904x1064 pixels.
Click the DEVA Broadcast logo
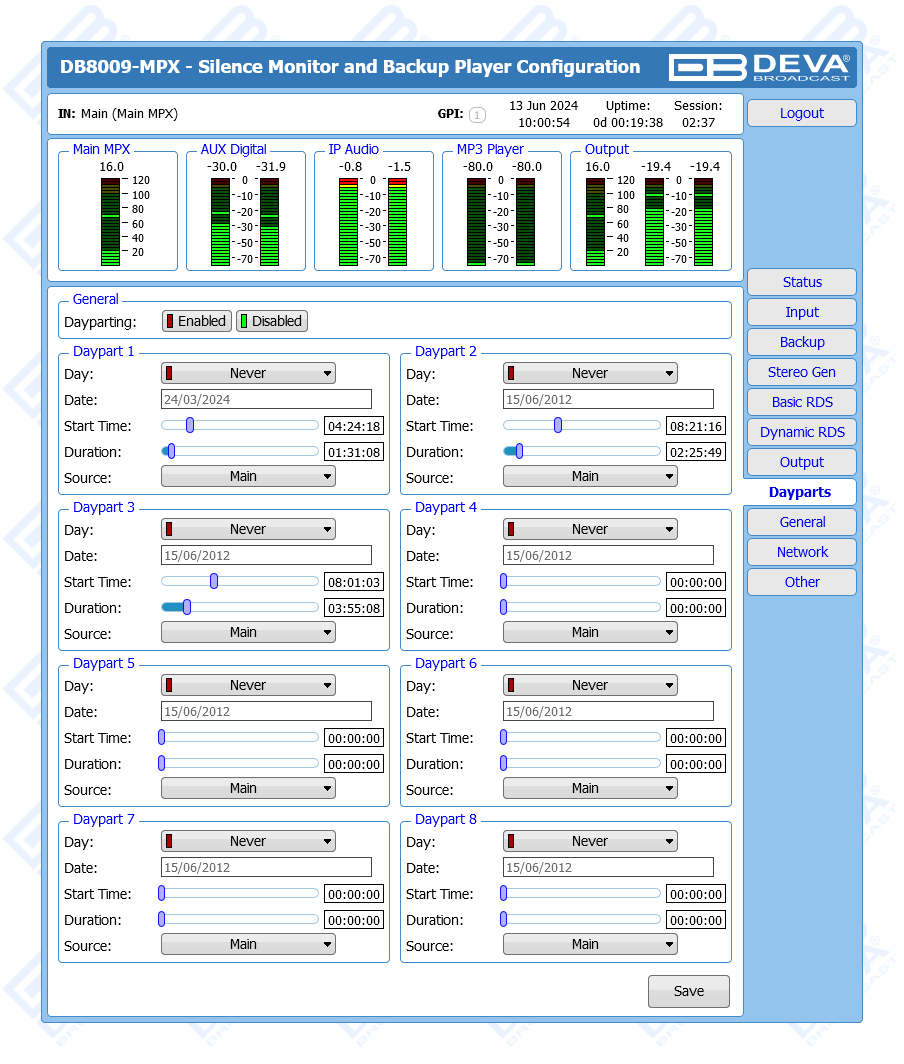pos(760,67)
